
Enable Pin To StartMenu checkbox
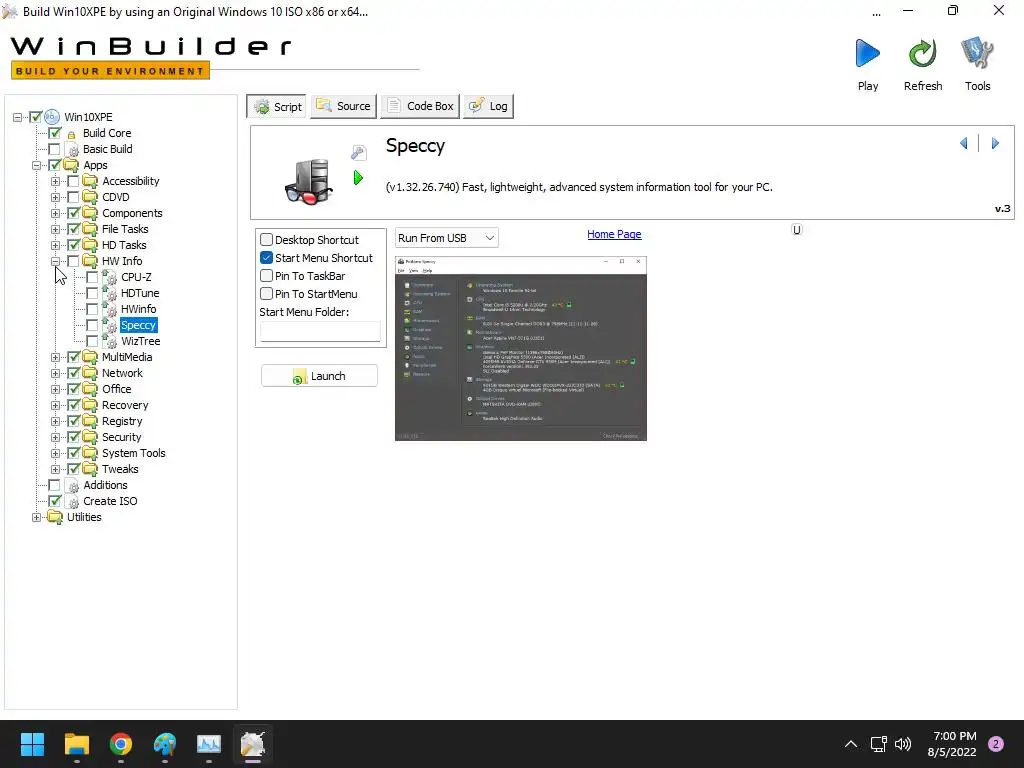266,294
